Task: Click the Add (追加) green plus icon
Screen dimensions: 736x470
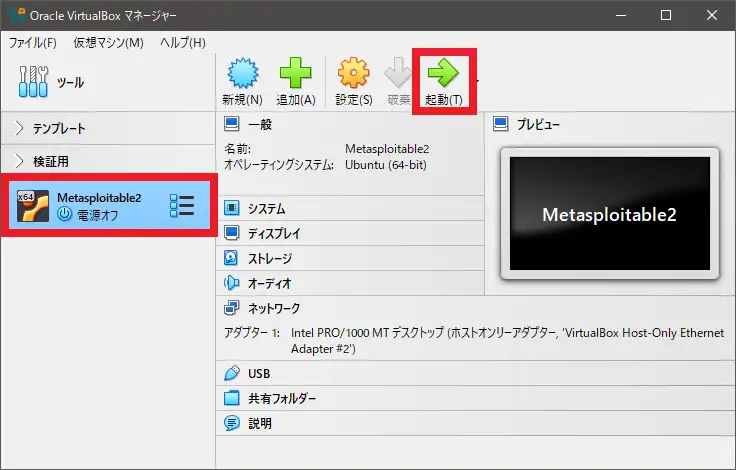Action: tap(295, 76)
